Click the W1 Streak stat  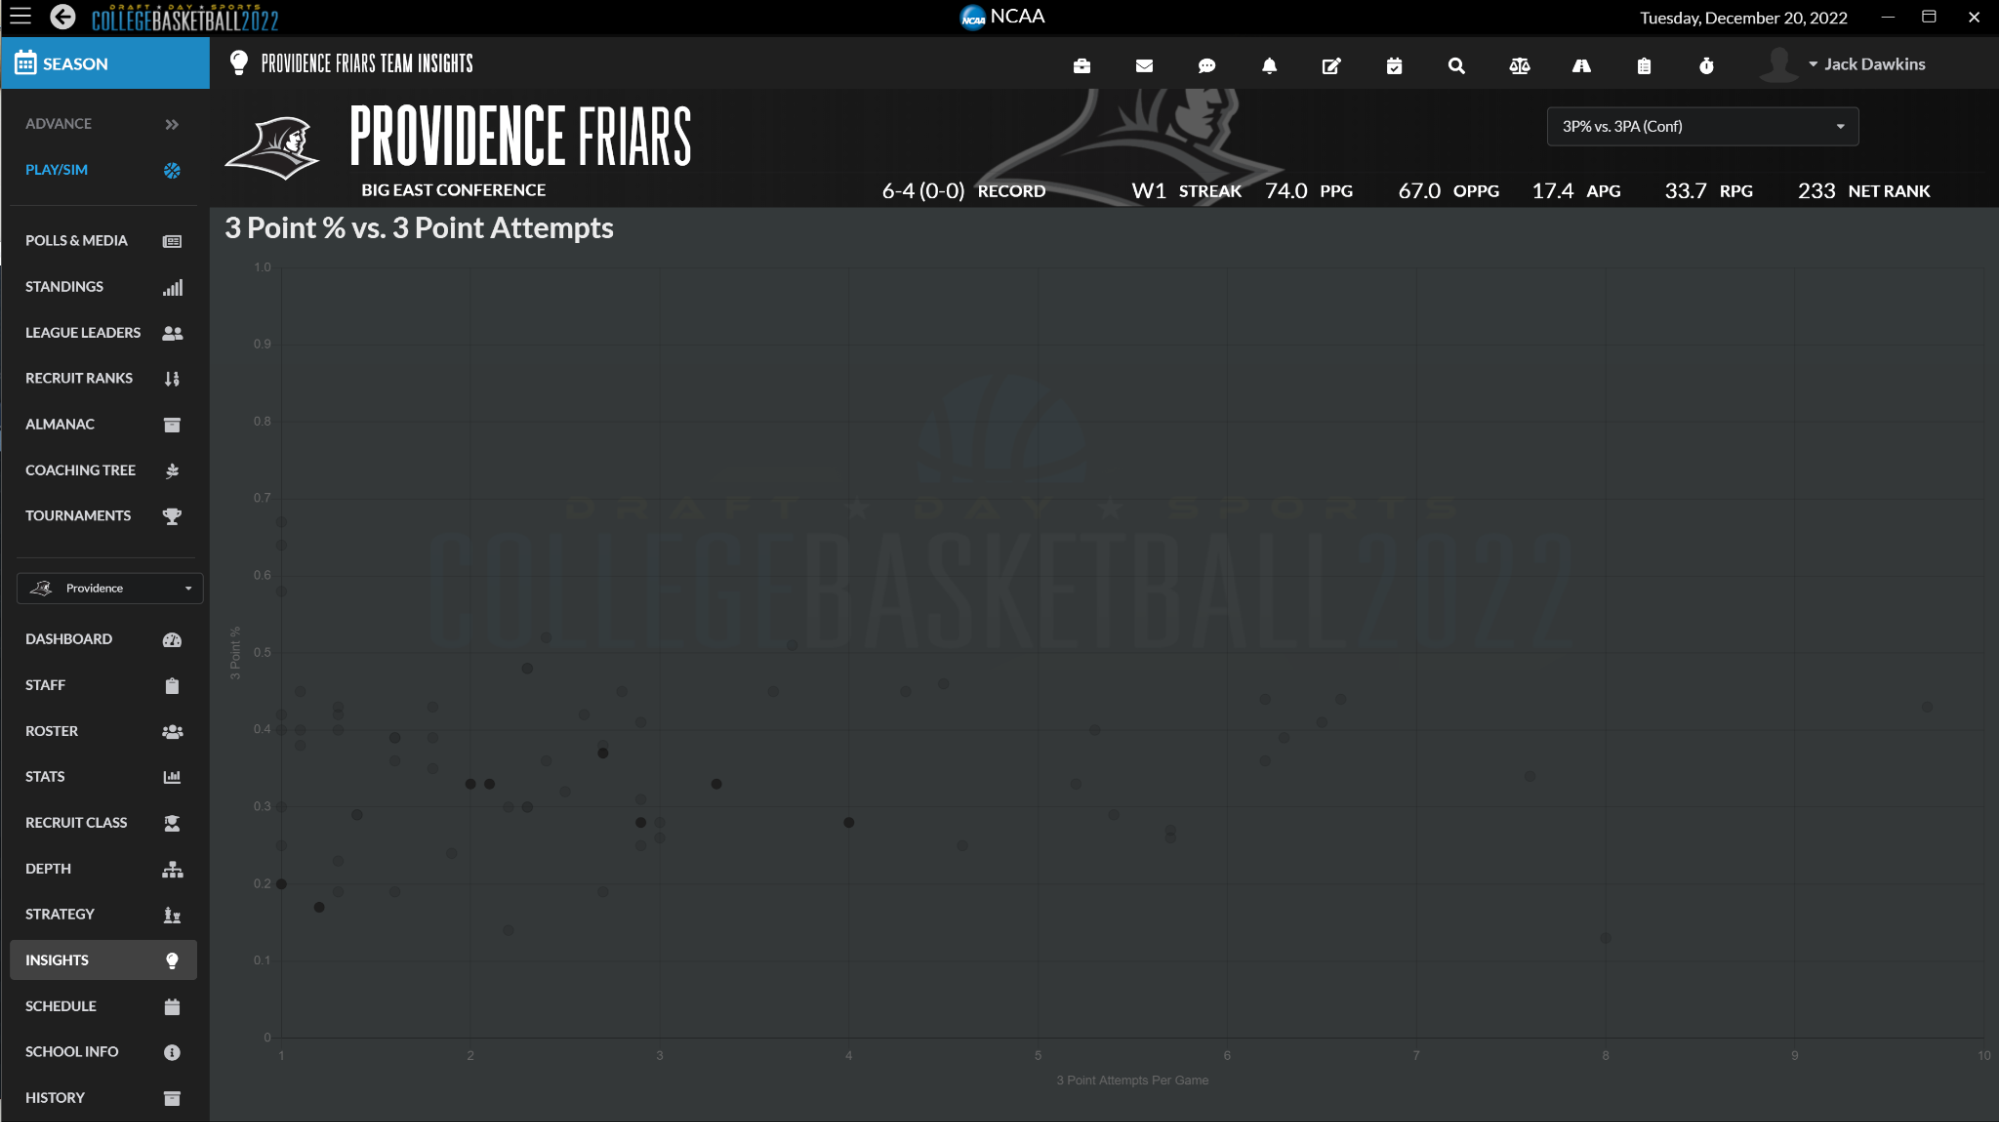coord(1186,191)
